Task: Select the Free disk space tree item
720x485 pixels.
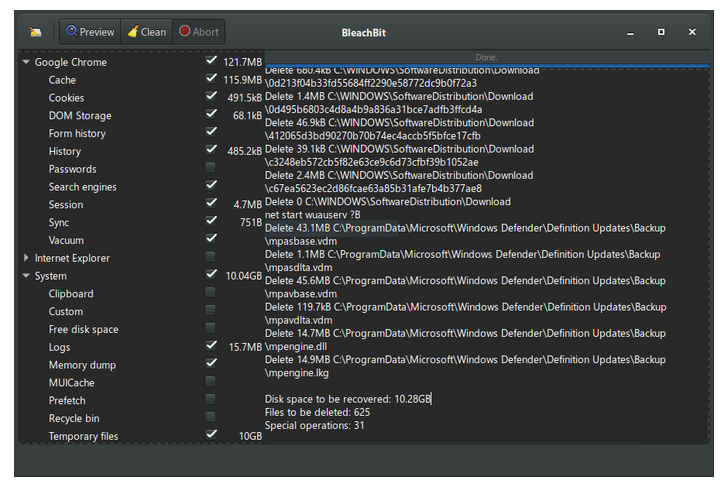Action: [83, 329]
